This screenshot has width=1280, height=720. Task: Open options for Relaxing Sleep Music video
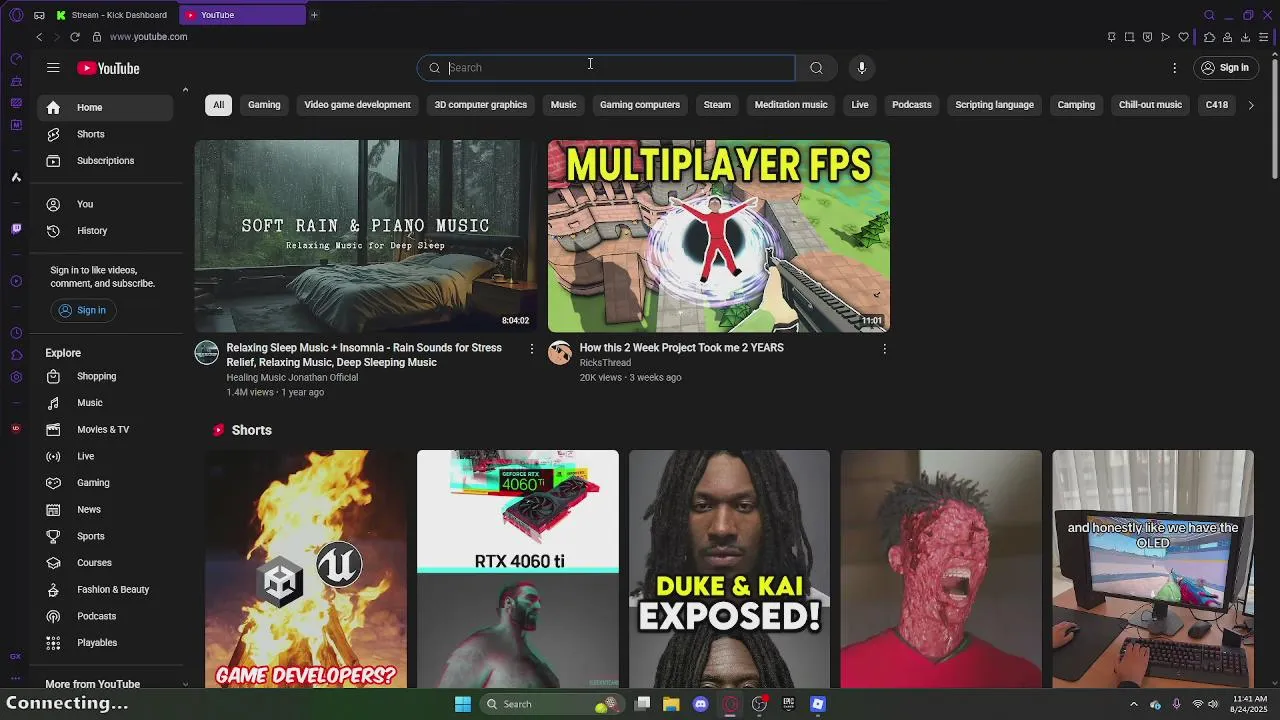pos(531,348)
